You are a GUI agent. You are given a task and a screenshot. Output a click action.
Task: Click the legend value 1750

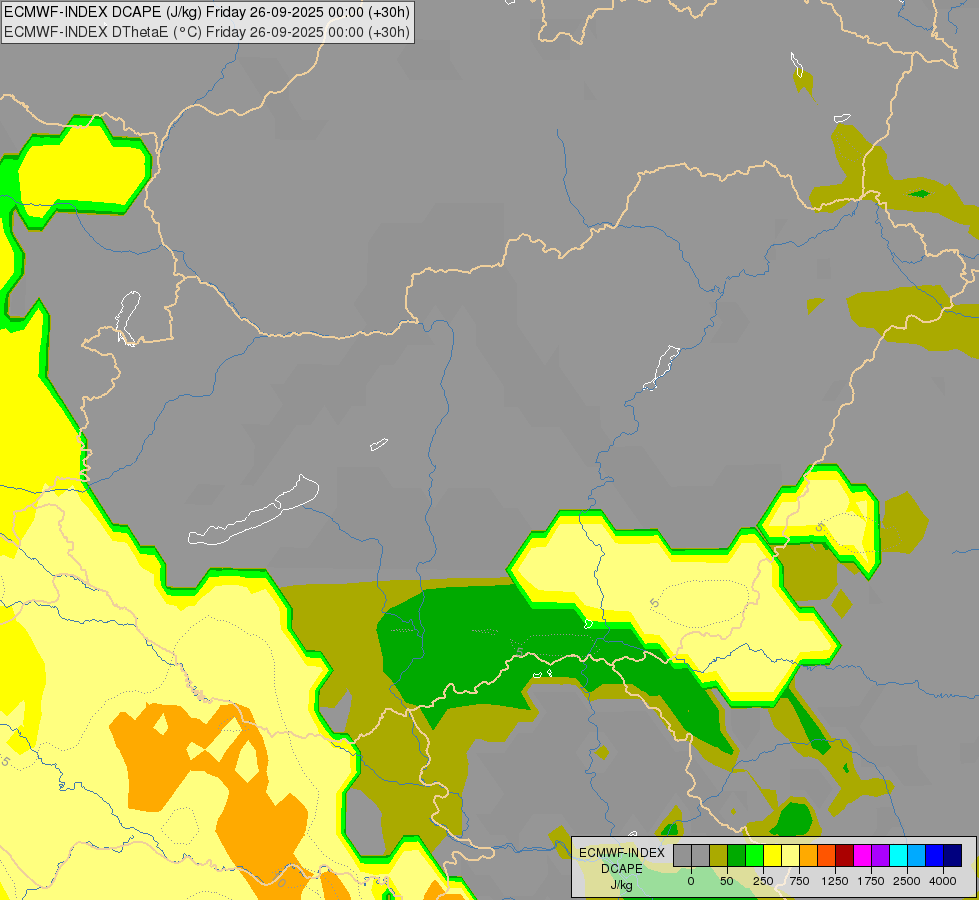point(871,881)
